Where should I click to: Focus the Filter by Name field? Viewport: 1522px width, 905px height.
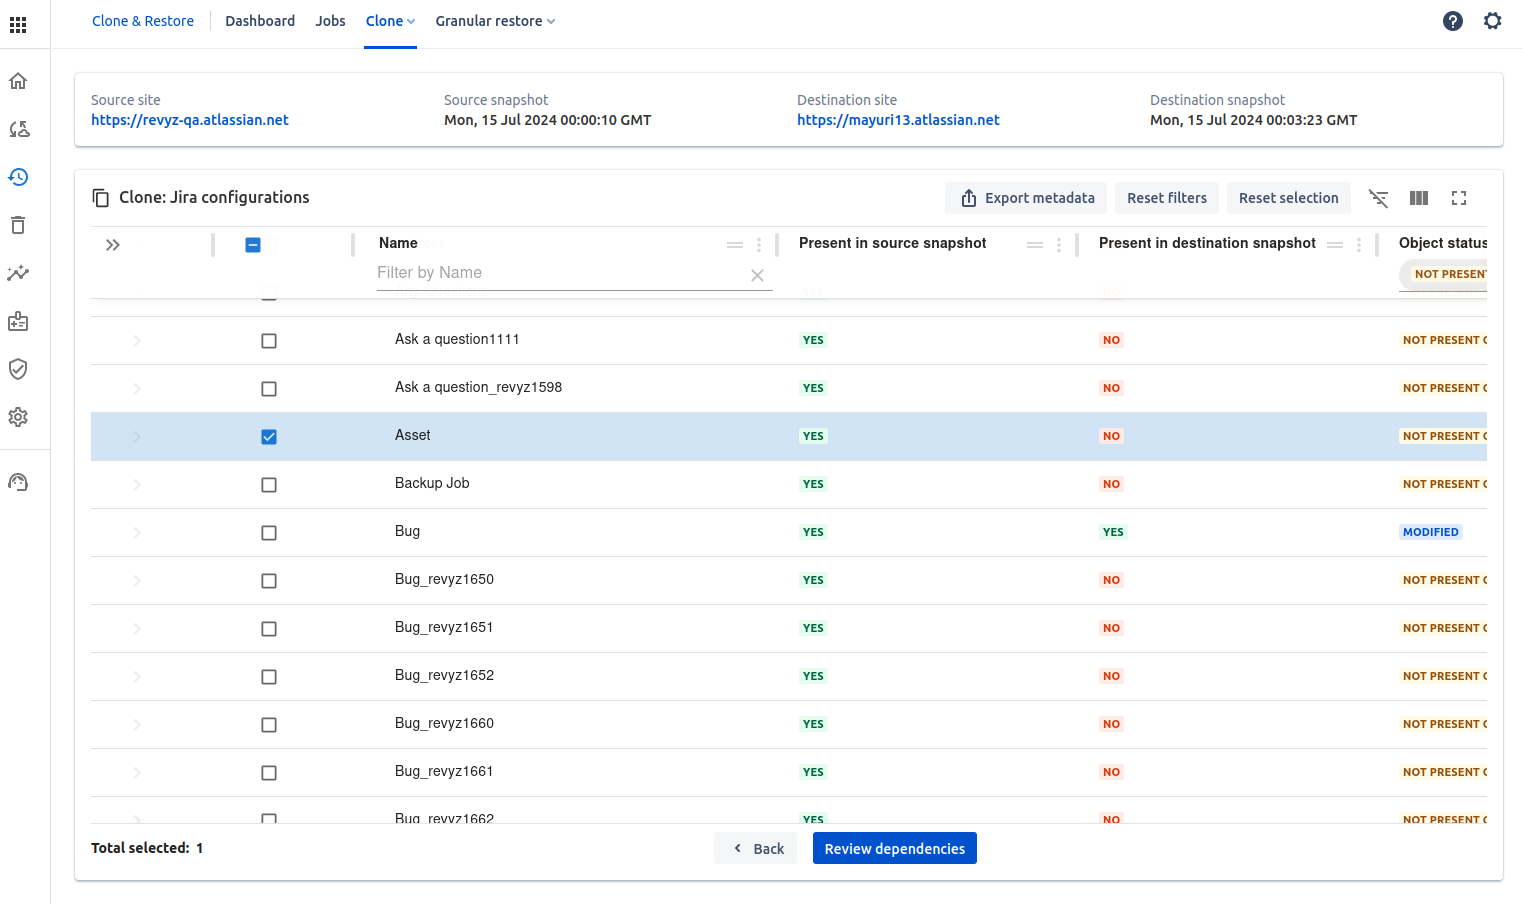pos(560,273)
